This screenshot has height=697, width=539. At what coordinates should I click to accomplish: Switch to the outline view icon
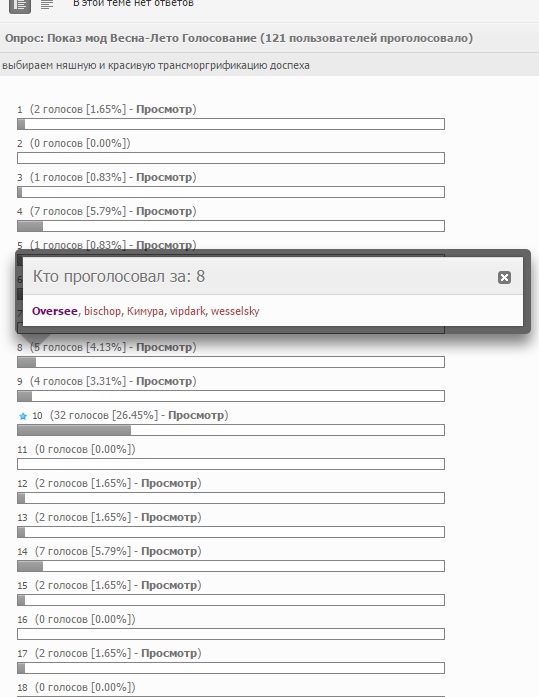point(47,4)
